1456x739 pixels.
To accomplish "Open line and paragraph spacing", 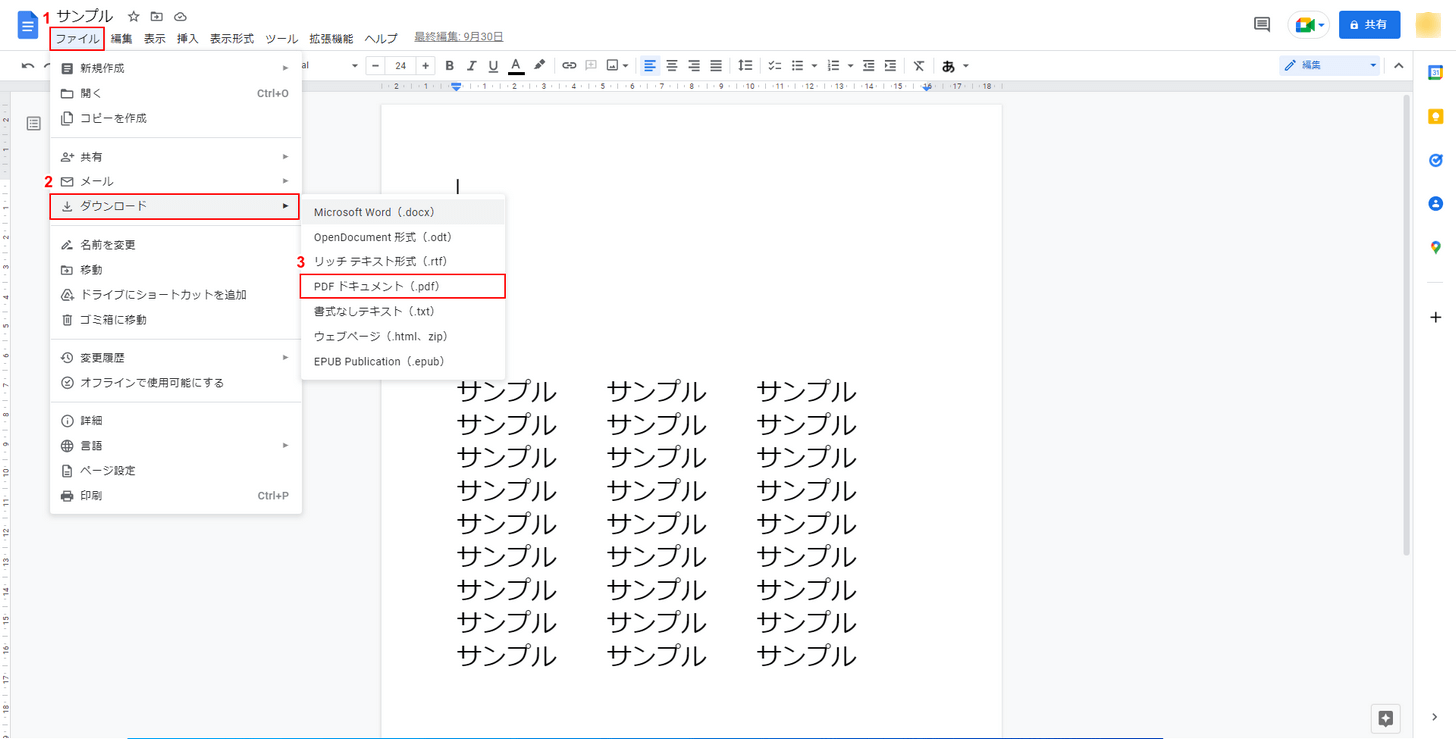I will pyautogui.click(x=745, y=66).
